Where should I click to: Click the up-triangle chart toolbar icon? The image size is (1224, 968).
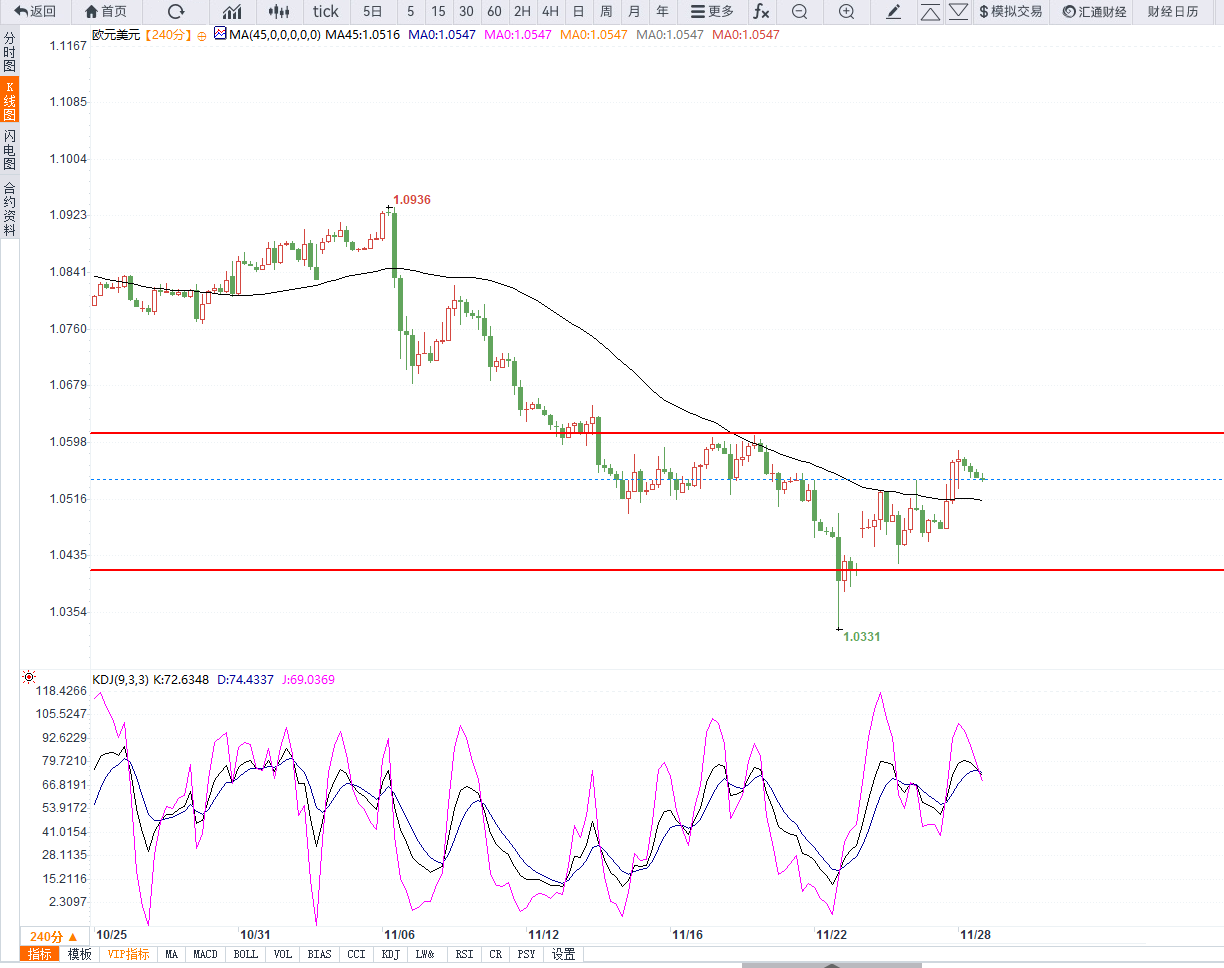(x=930, y=12)
